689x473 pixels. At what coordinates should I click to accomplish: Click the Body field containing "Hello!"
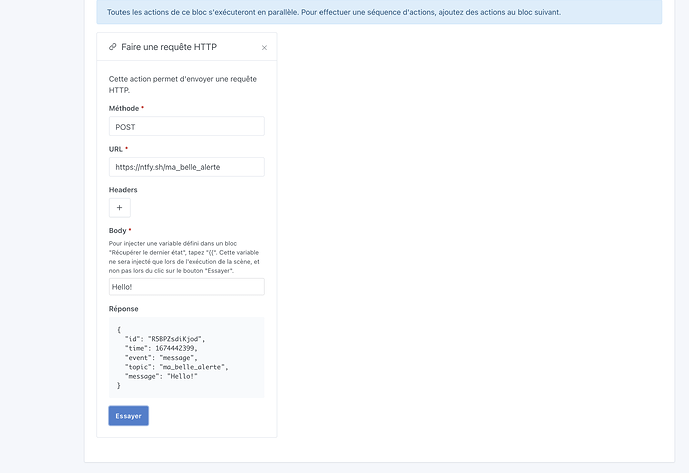186,287
